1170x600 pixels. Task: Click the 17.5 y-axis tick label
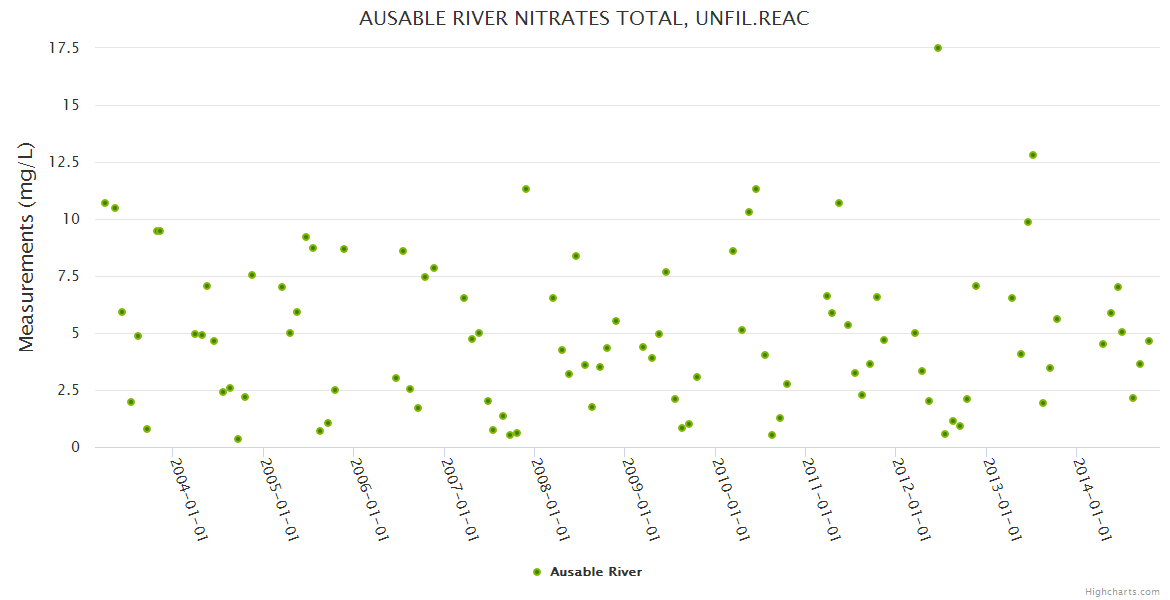coord(64,48)
